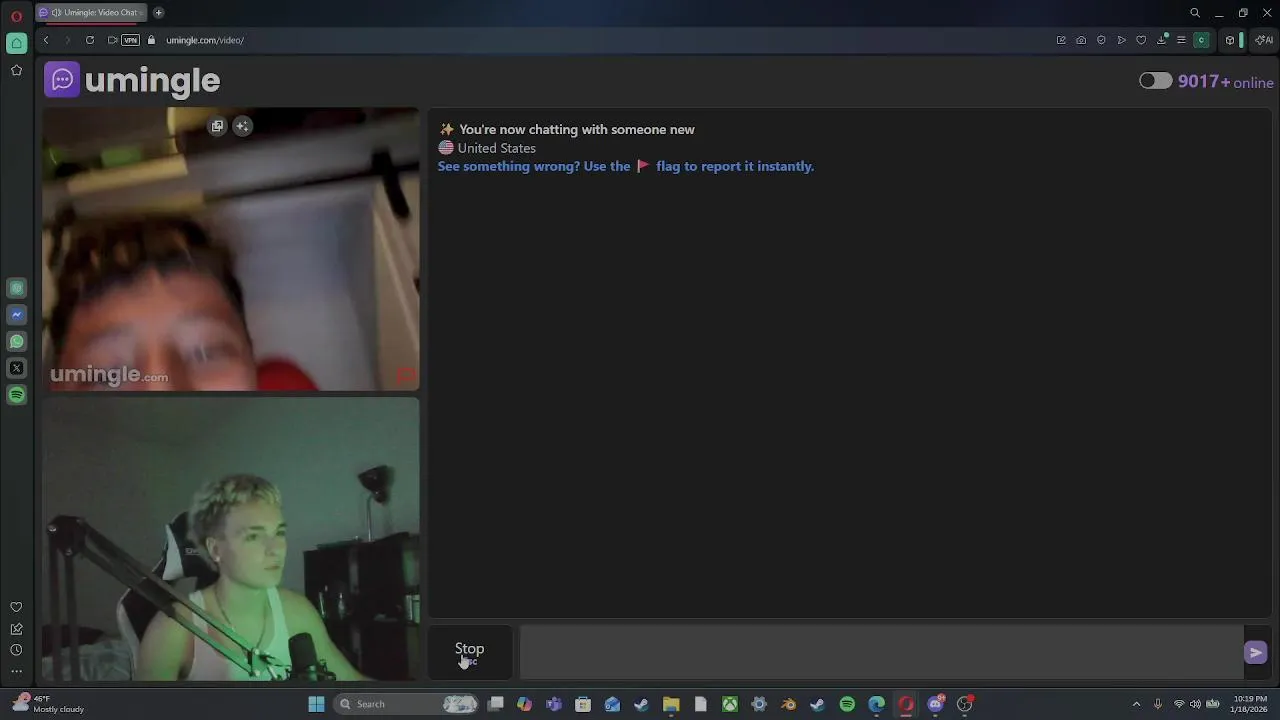Viewport: 1280px width, 720px height.
Task: Click the stranger's video feed
Action: tap(231, 249)
